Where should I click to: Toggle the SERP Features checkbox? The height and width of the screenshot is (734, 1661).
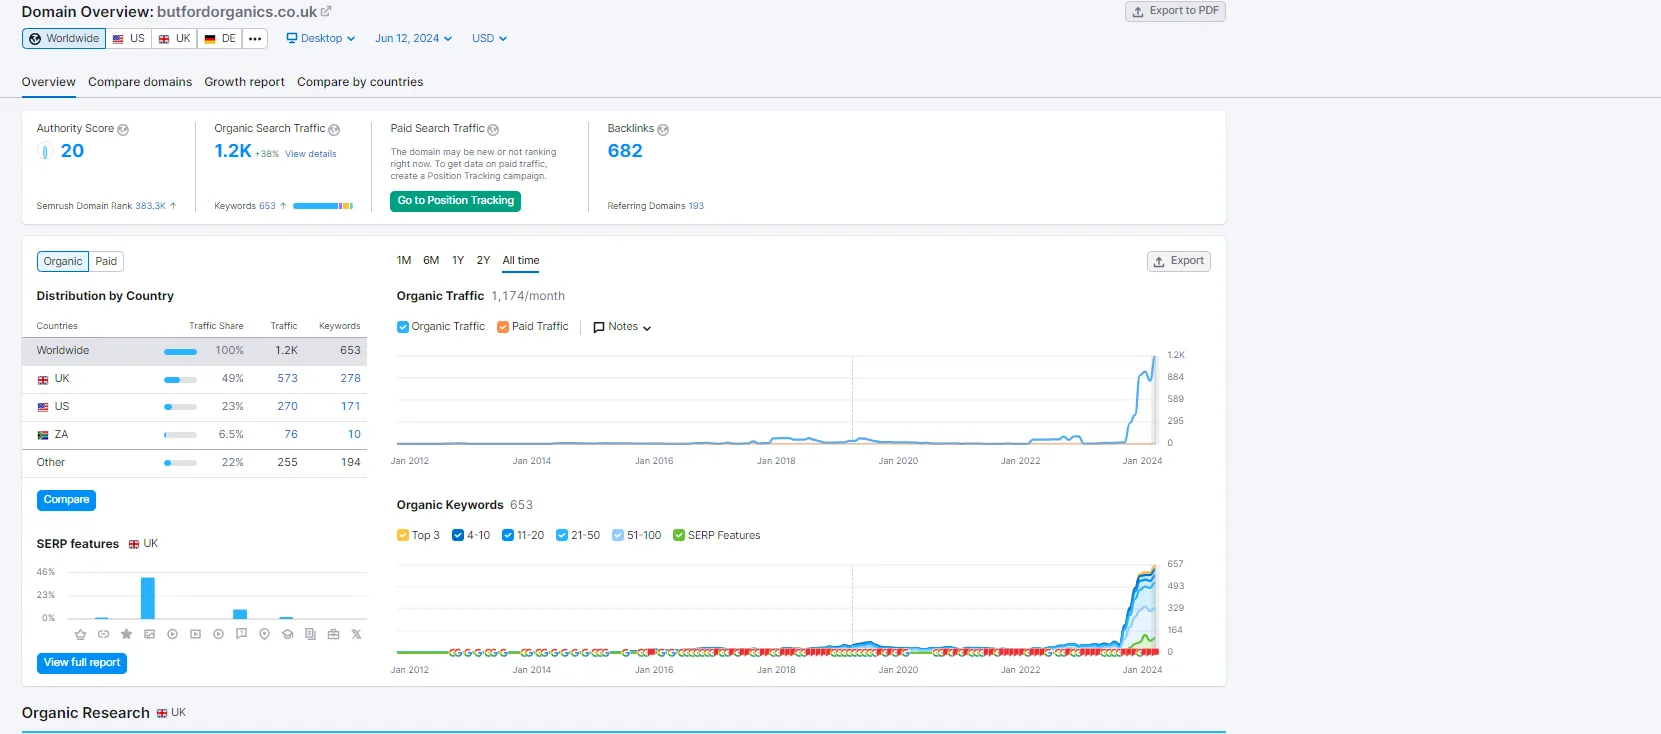tap(679, 536)
